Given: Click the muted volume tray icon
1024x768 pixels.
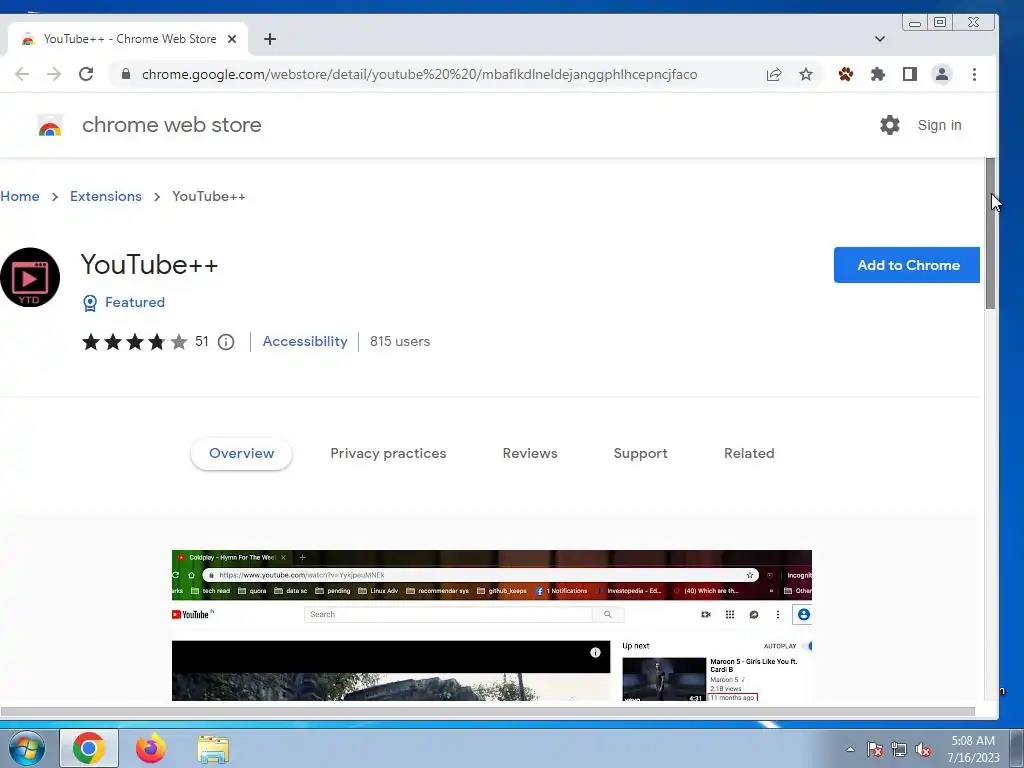Looking at the screenshot, I should pyautogui.click(x=923, y=750).
